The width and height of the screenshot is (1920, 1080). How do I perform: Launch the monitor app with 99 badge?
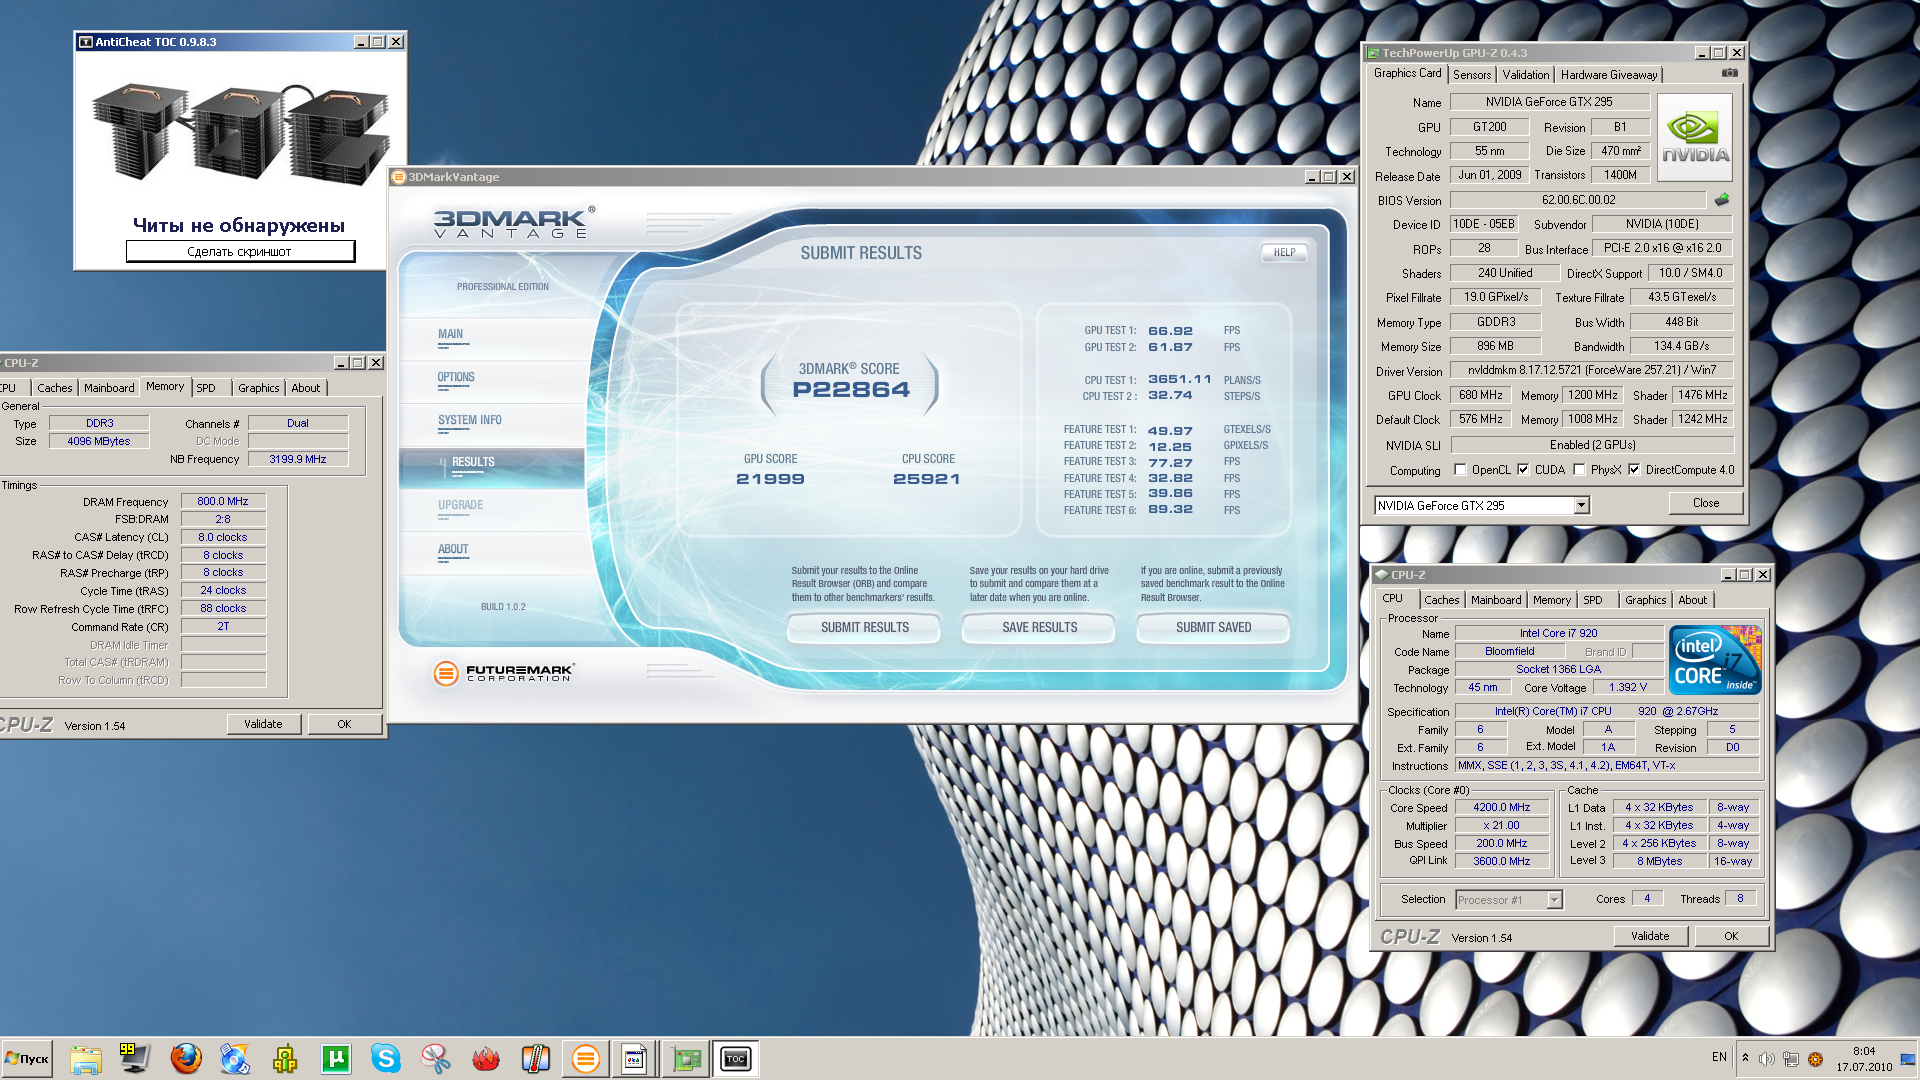pos(134,1059)
